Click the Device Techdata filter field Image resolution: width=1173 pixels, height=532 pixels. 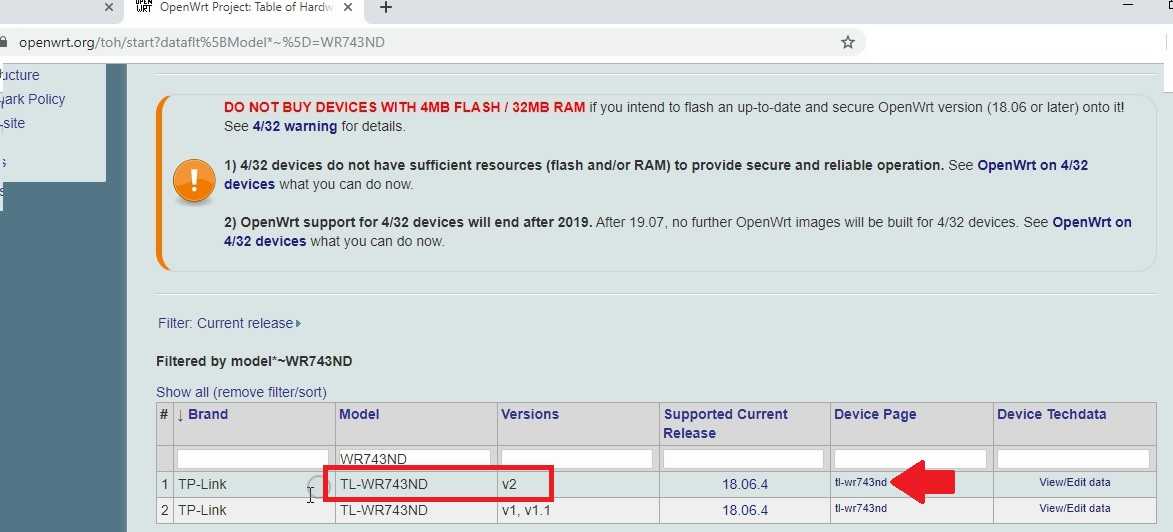pyautogui.click(x=1074, y=459)
